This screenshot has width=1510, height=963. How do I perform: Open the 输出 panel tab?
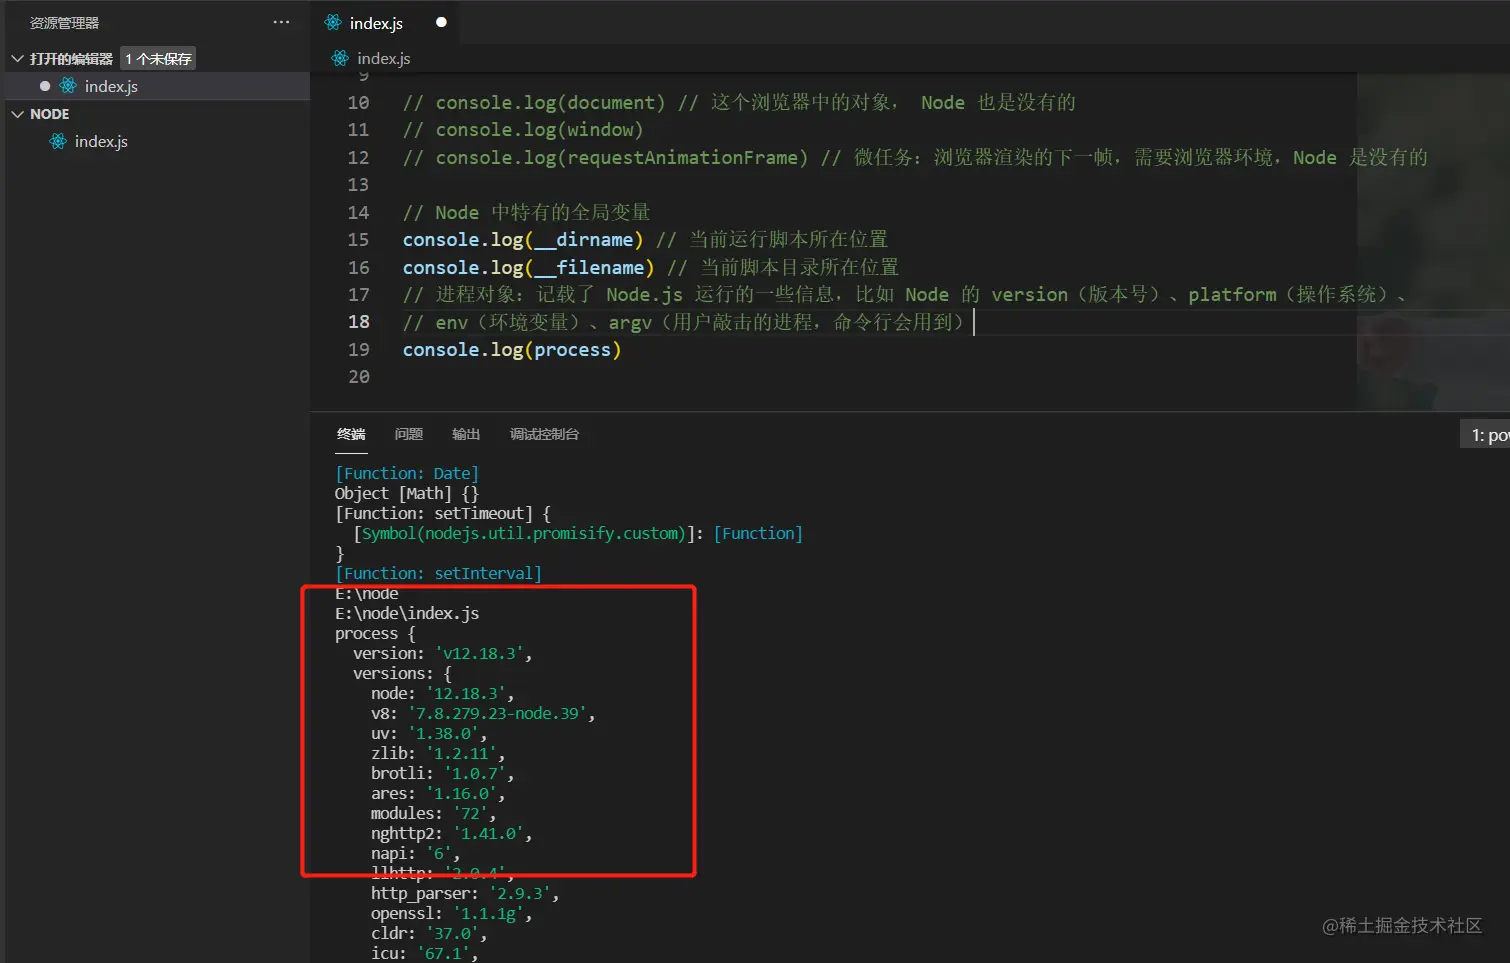click(466, 434)
